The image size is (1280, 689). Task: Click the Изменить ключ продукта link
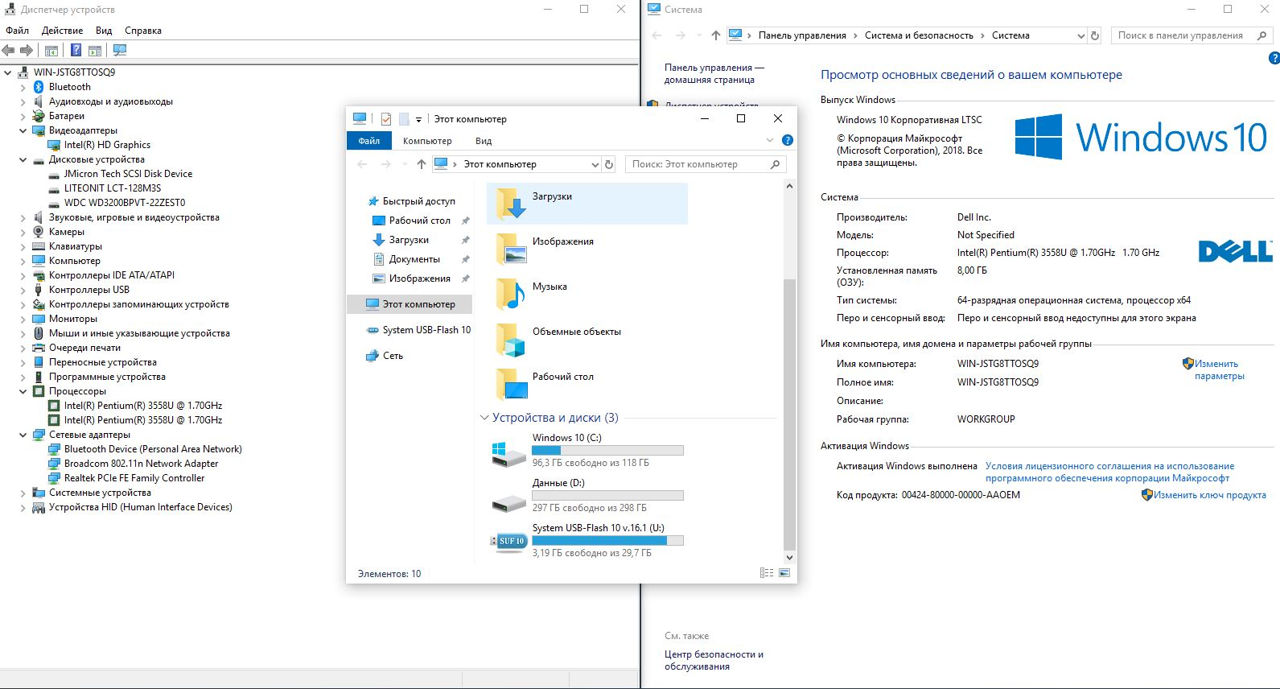point(1210,495)
